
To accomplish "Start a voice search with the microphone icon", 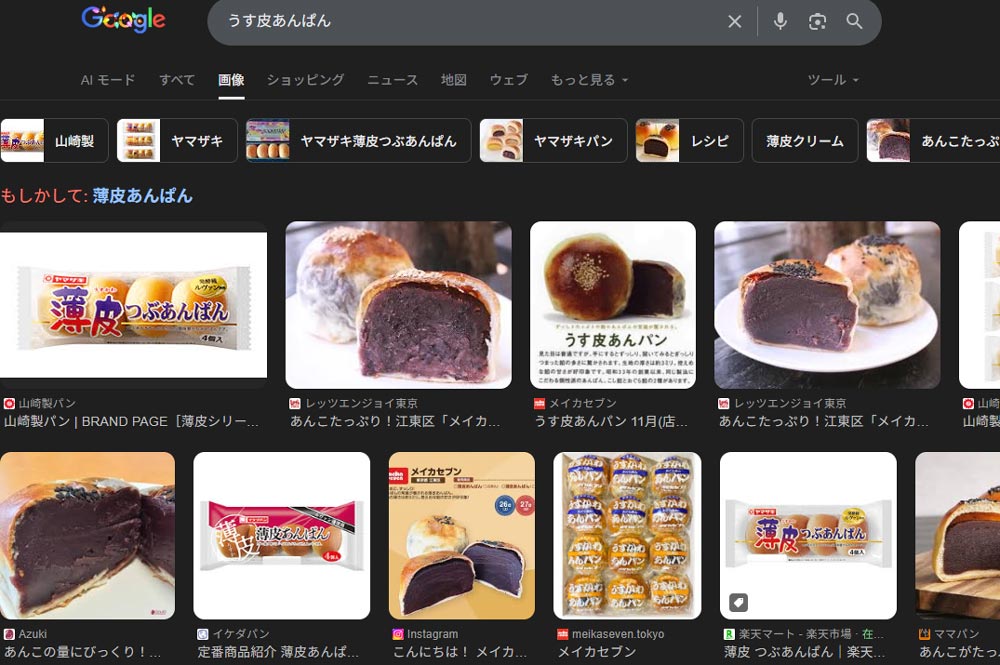I will point(780,21).
